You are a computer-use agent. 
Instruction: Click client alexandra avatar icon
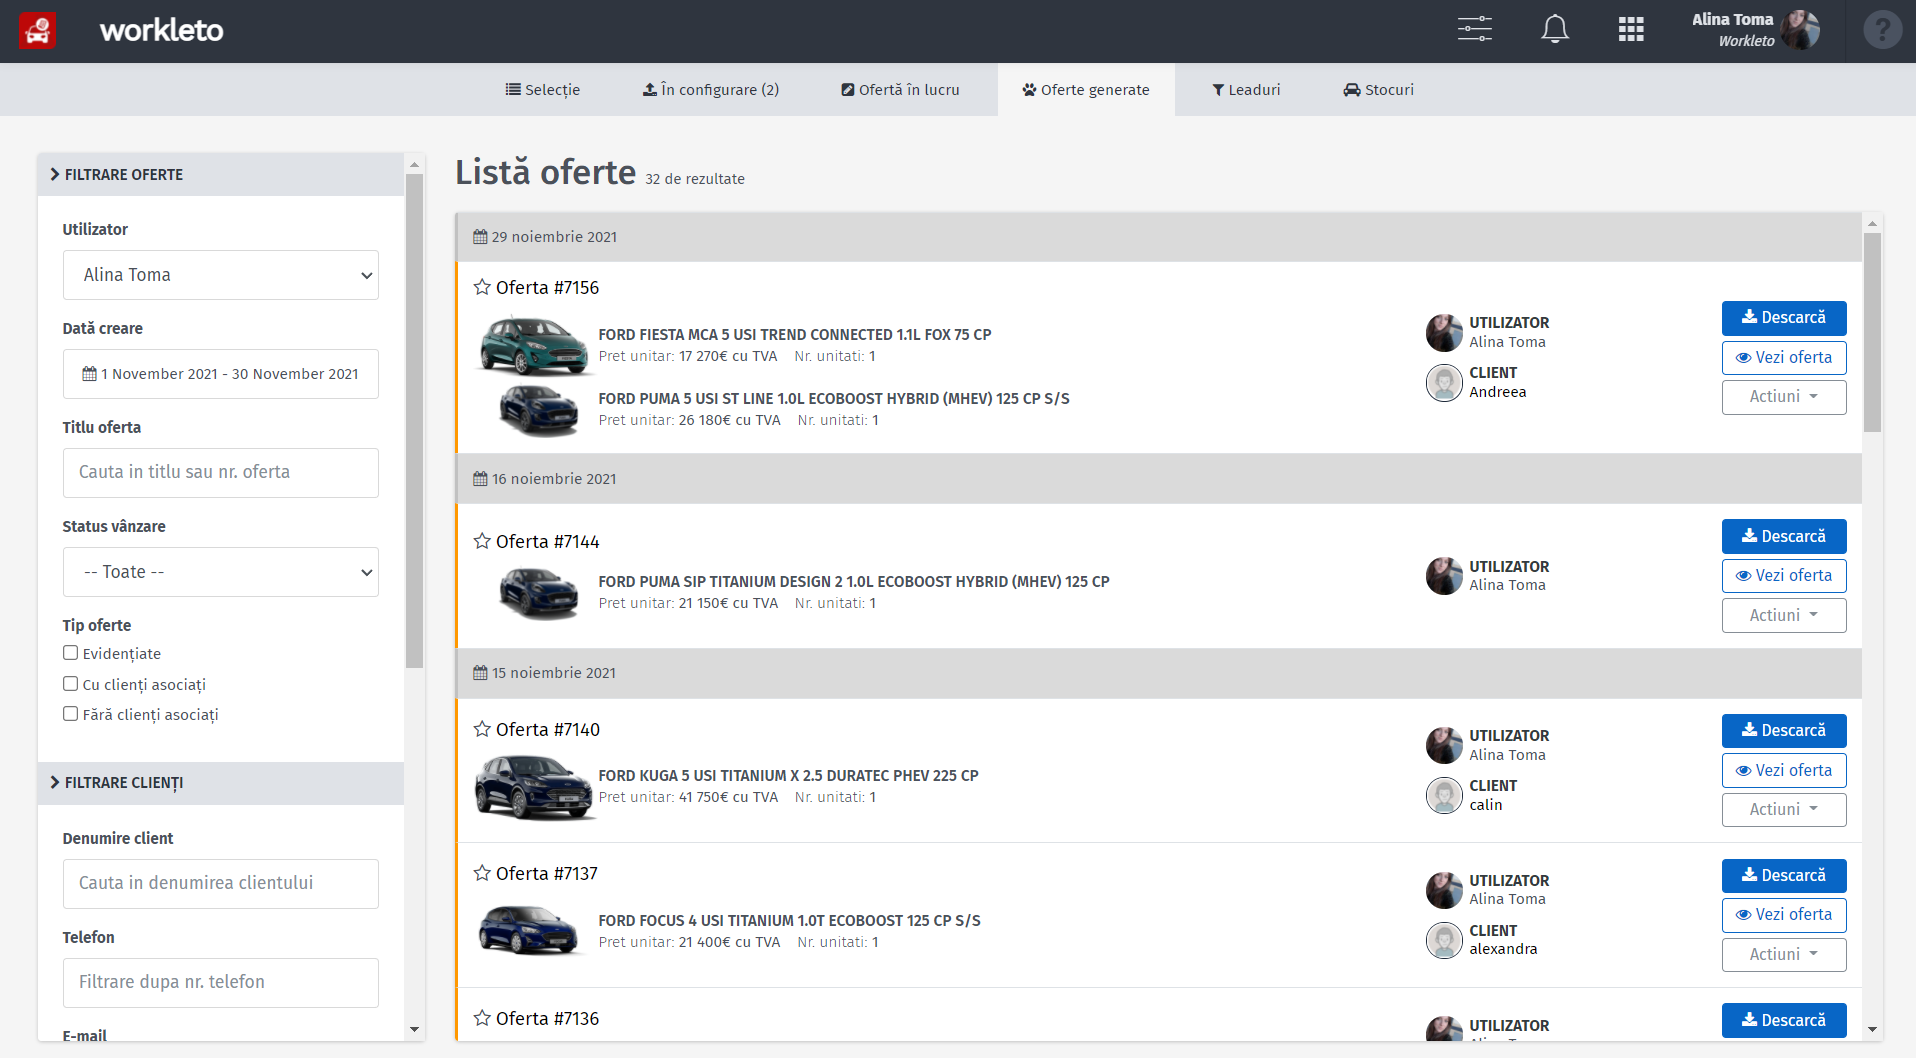coord(1444,940)
